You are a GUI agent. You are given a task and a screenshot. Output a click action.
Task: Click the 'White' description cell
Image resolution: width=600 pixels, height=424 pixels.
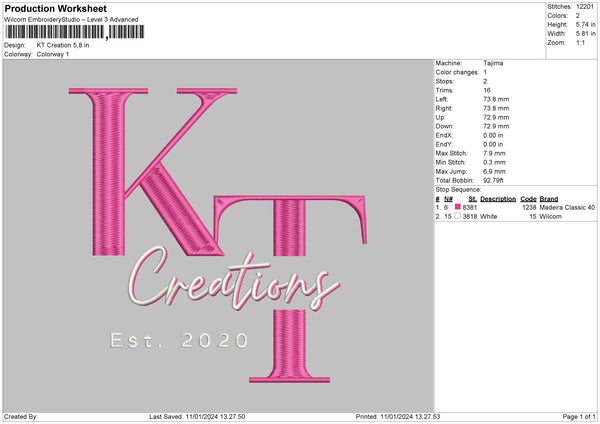(x=488, y=217)
